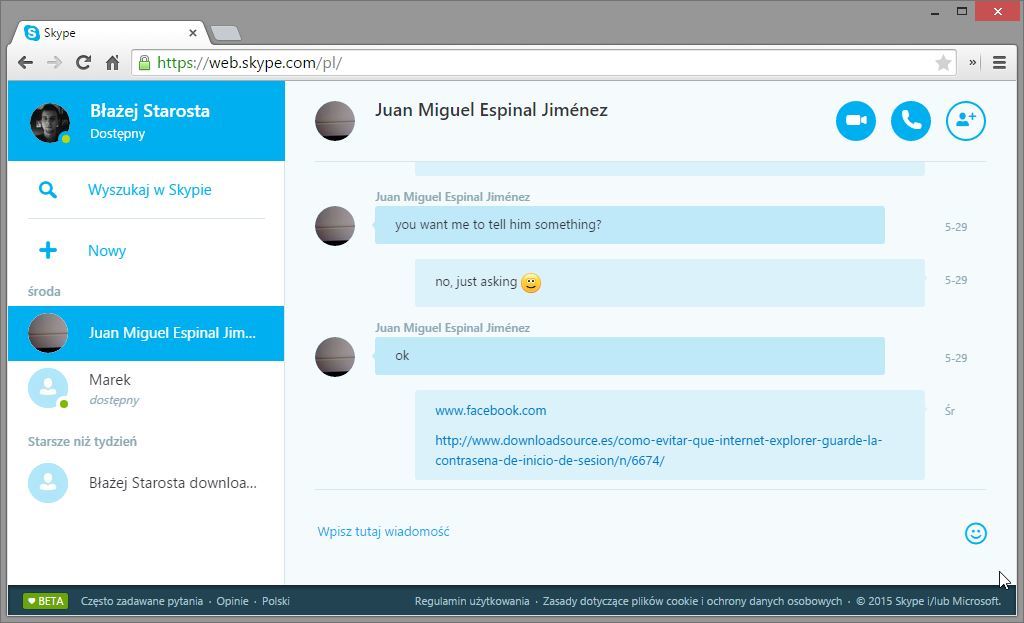Screen dimensions: 1024x623
Task: Open the browser home page icon
Action: tap(112, 63)
